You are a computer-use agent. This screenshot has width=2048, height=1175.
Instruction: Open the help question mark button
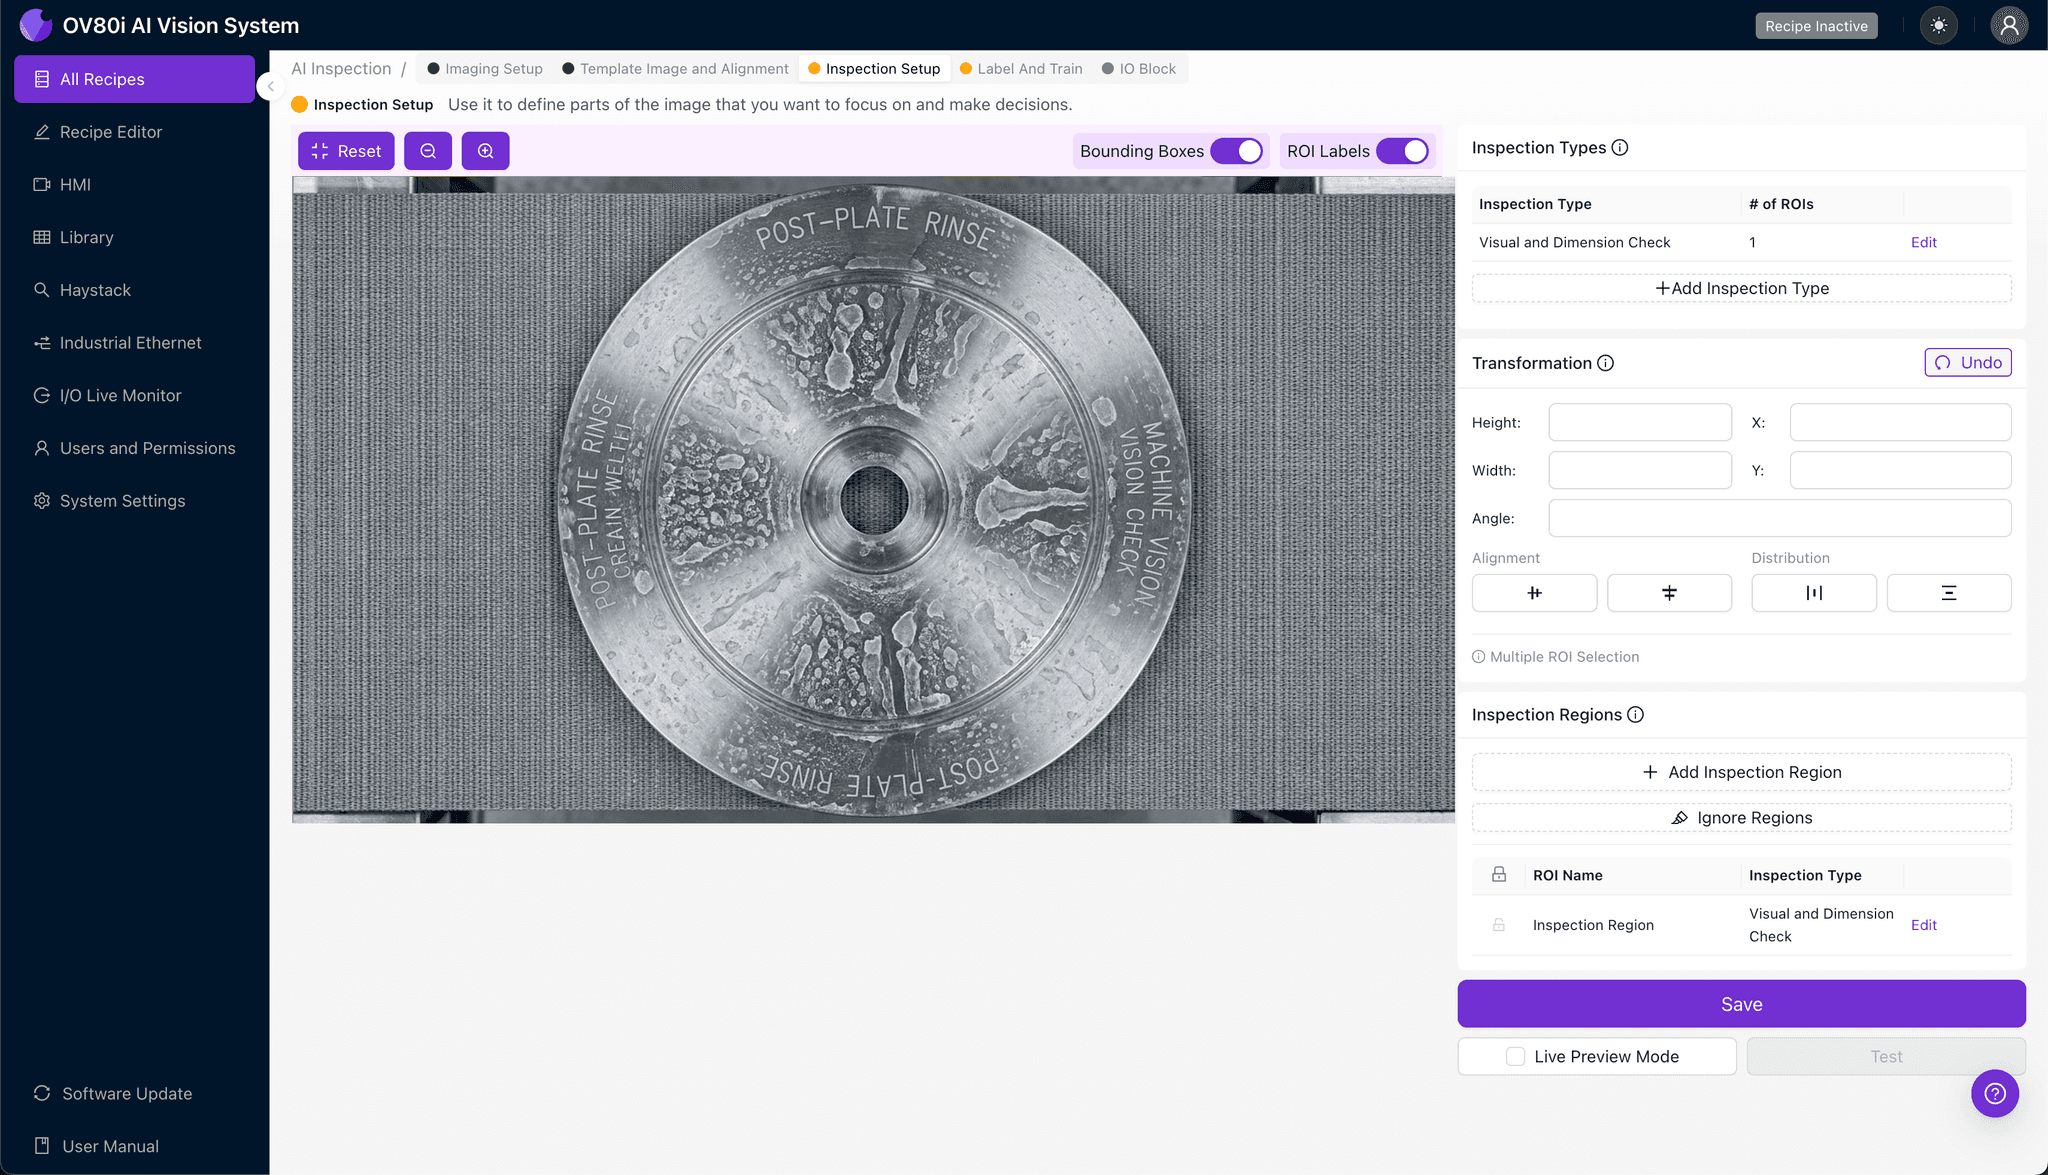pos(1994,1093)
